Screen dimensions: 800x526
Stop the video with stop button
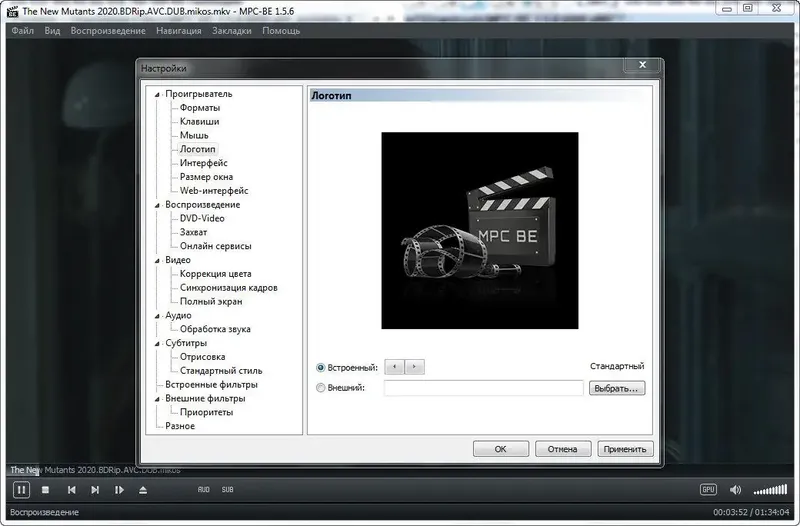tap(45, 490)
